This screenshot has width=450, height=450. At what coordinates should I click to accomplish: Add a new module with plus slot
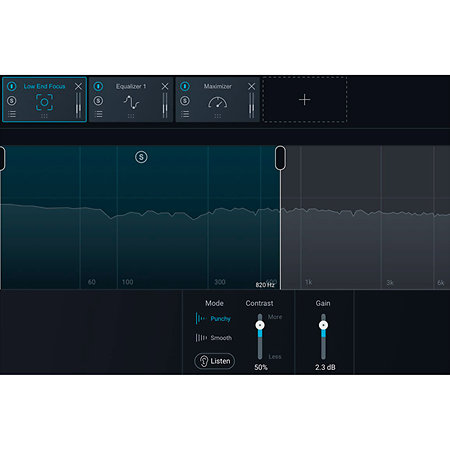pyautogui.click(x=305, y=100)
